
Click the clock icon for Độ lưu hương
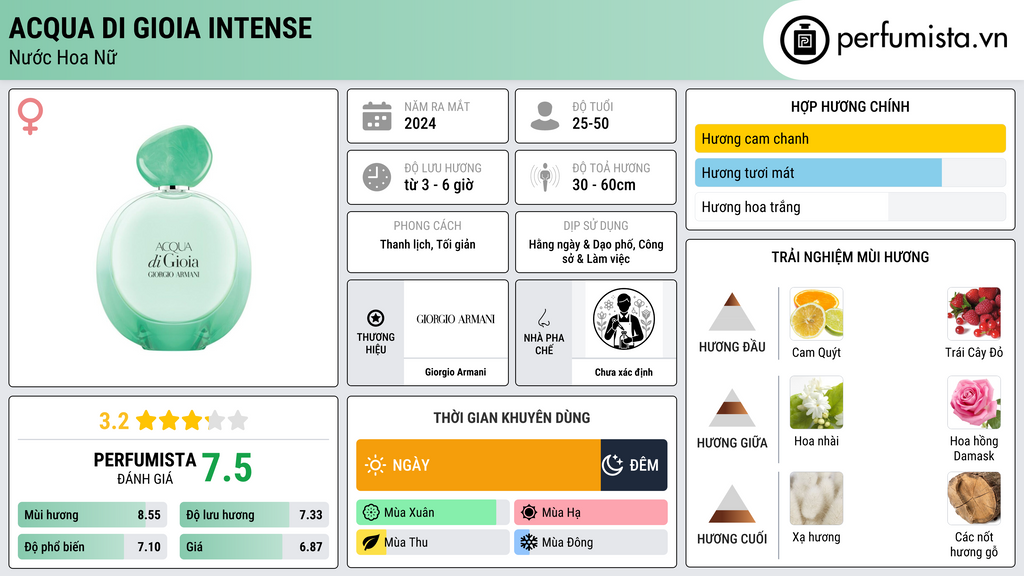pos(377,177)
